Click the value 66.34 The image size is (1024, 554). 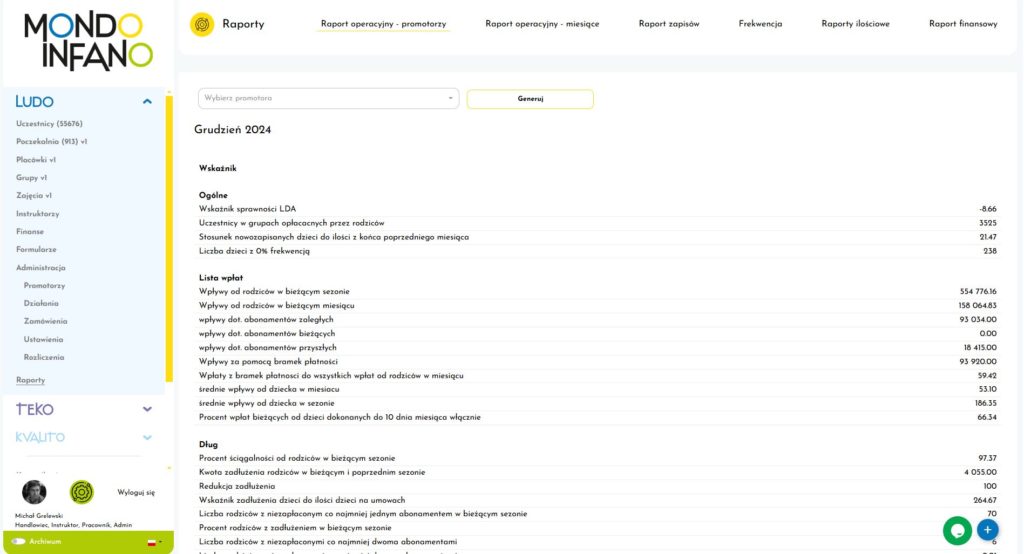click(987, 417)
